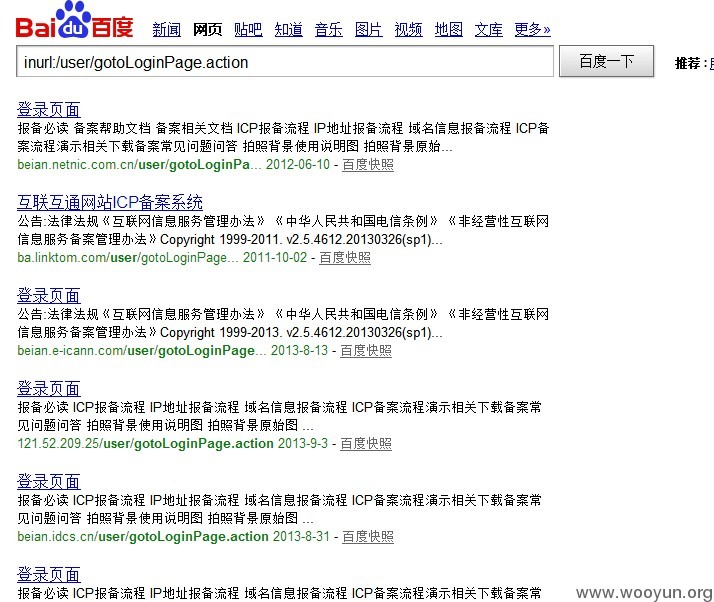
Task: Open the 文库 library tab
Action: 489,30
